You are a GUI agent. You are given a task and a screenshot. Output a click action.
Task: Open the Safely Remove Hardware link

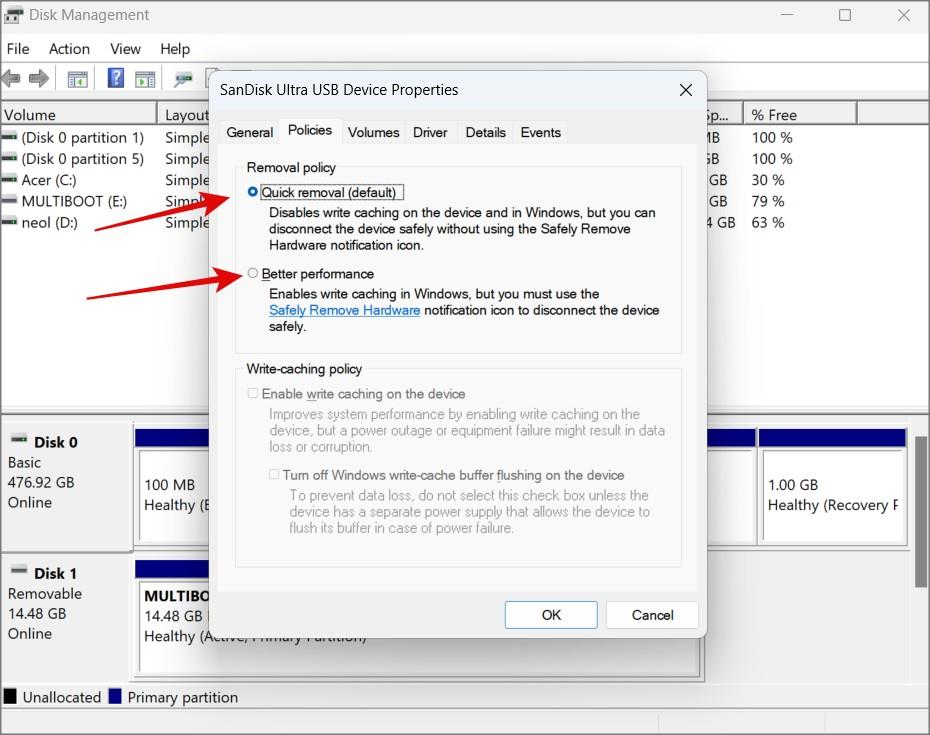tap(345, 310)
